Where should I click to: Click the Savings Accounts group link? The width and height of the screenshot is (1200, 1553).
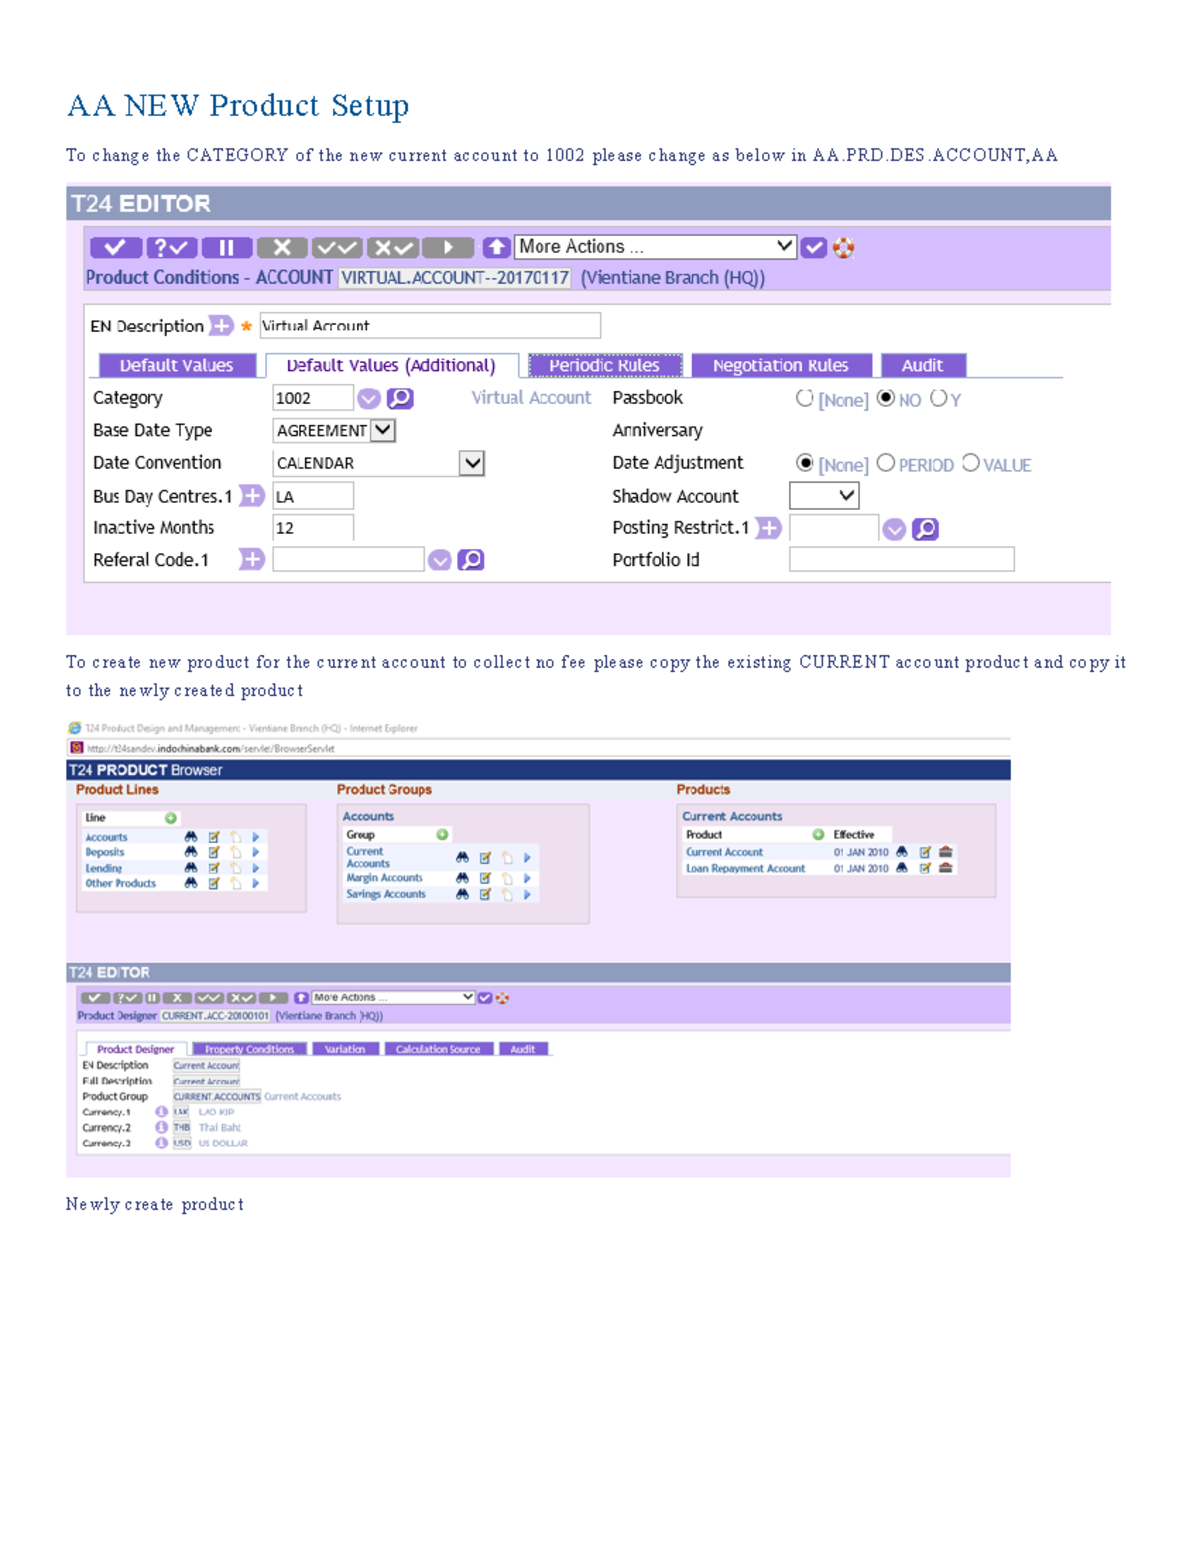click(x=386, y=894)
